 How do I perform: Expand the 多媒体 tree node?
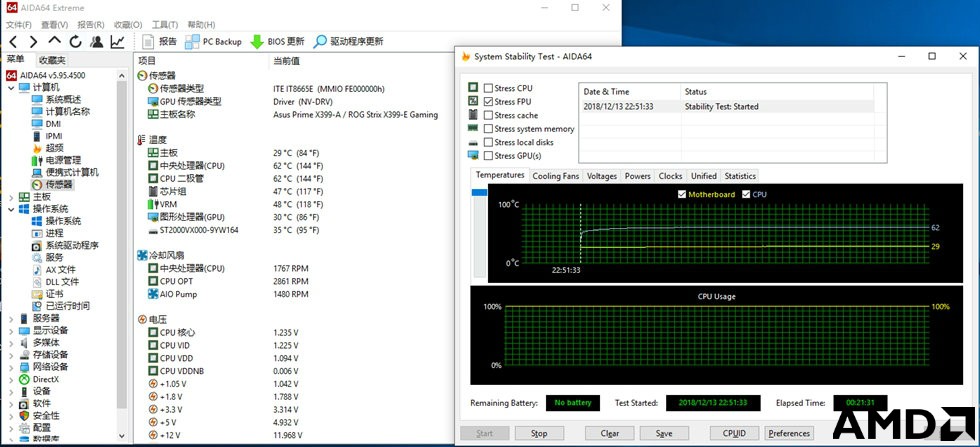(x=11, y=343)
